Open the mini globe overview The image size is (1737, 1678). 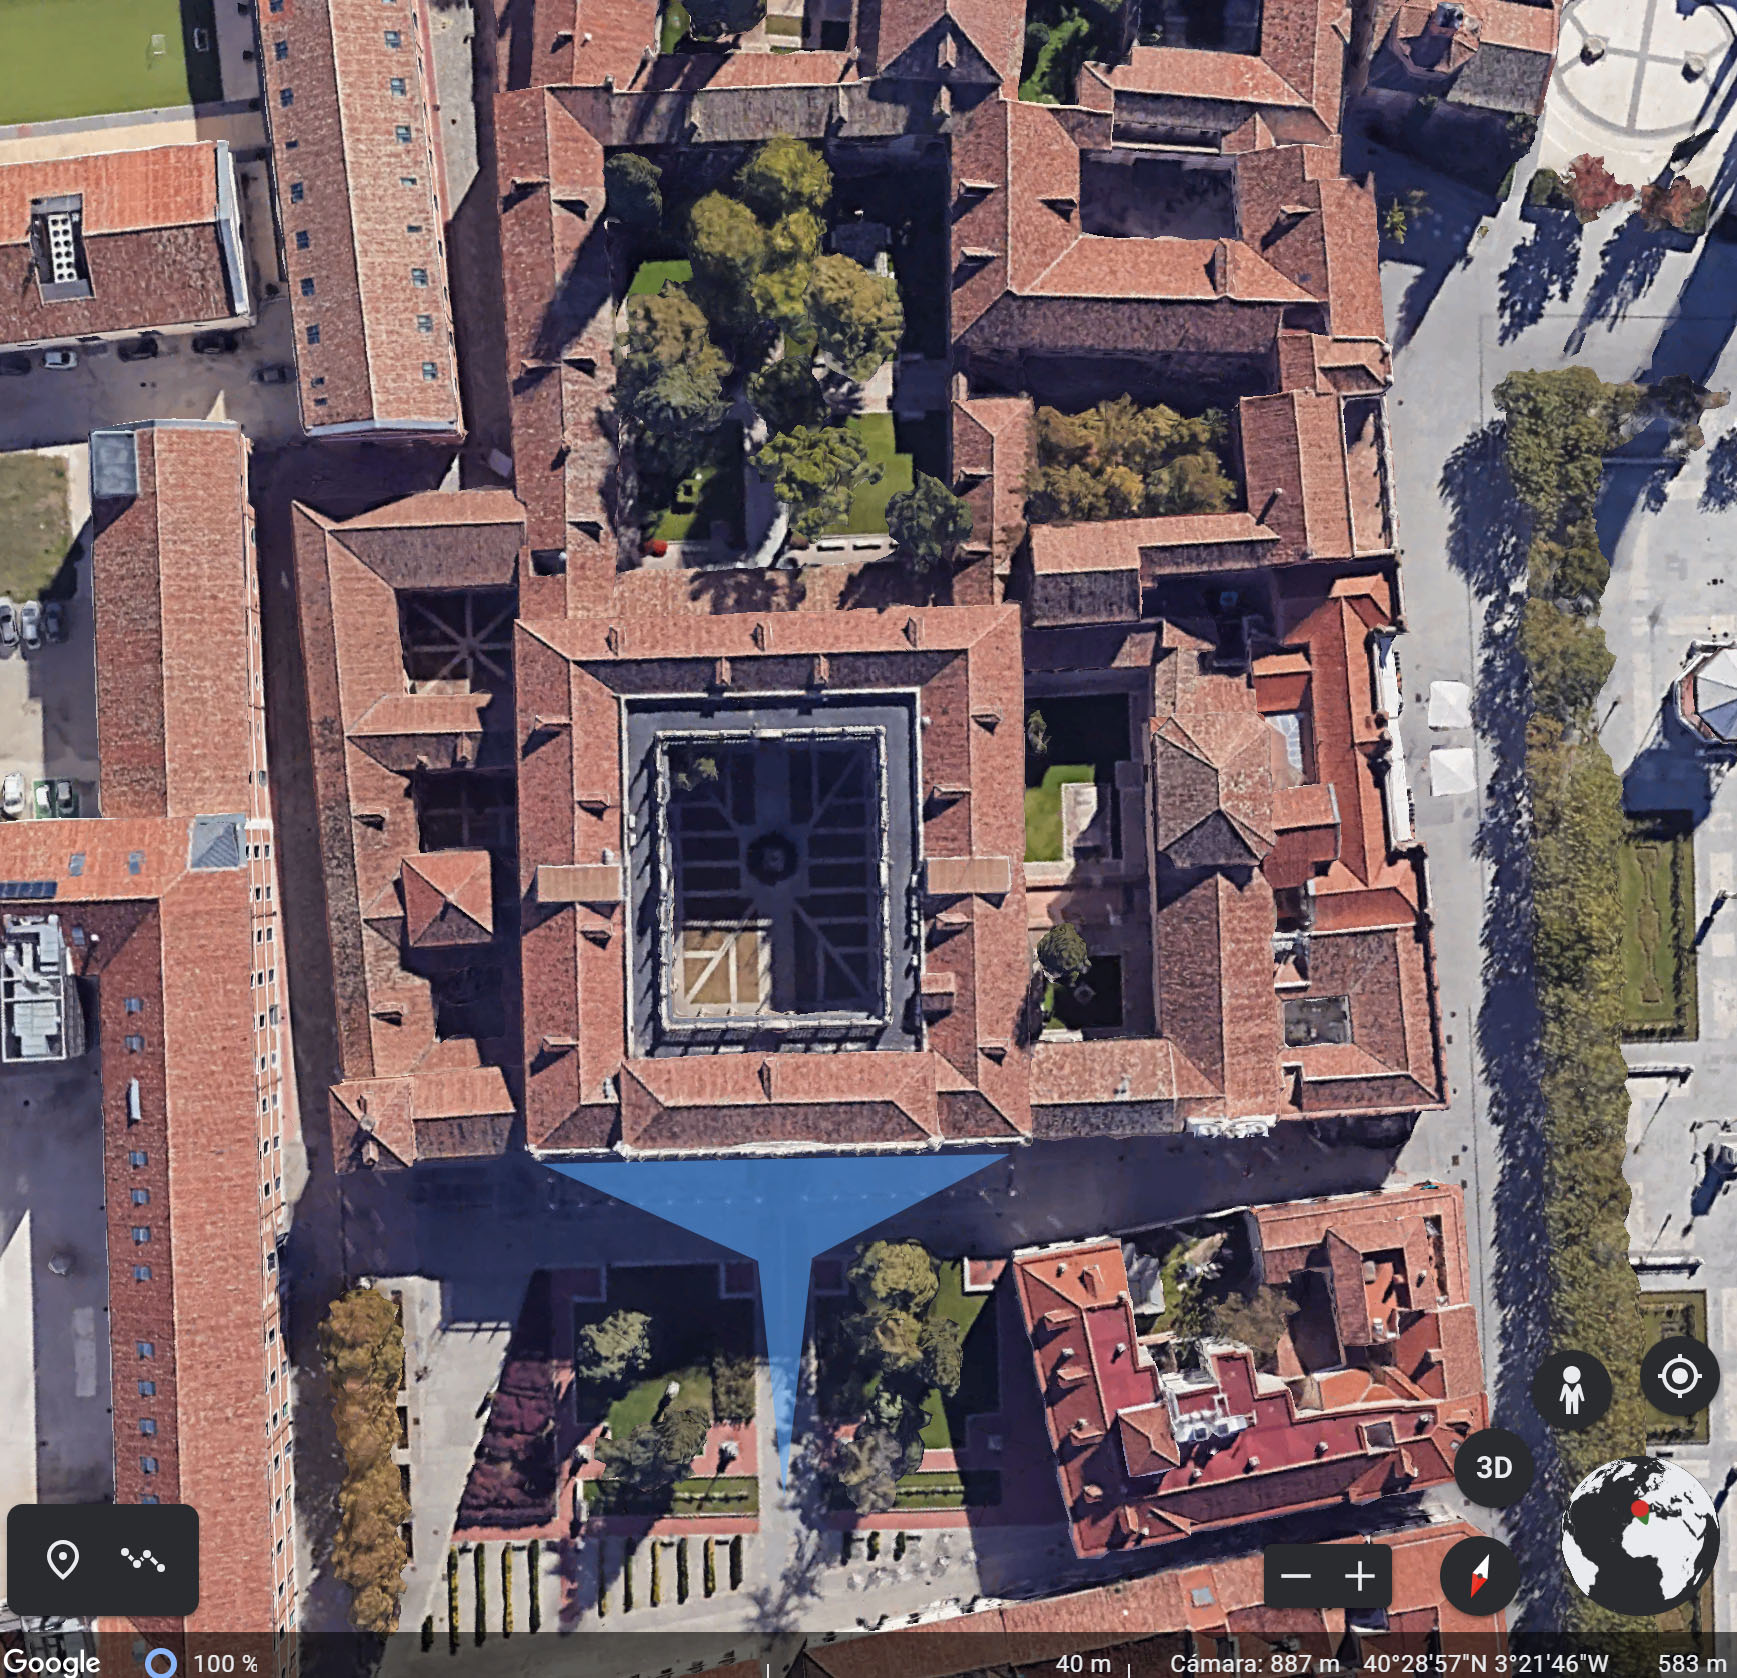(x=1639, y=1537)
